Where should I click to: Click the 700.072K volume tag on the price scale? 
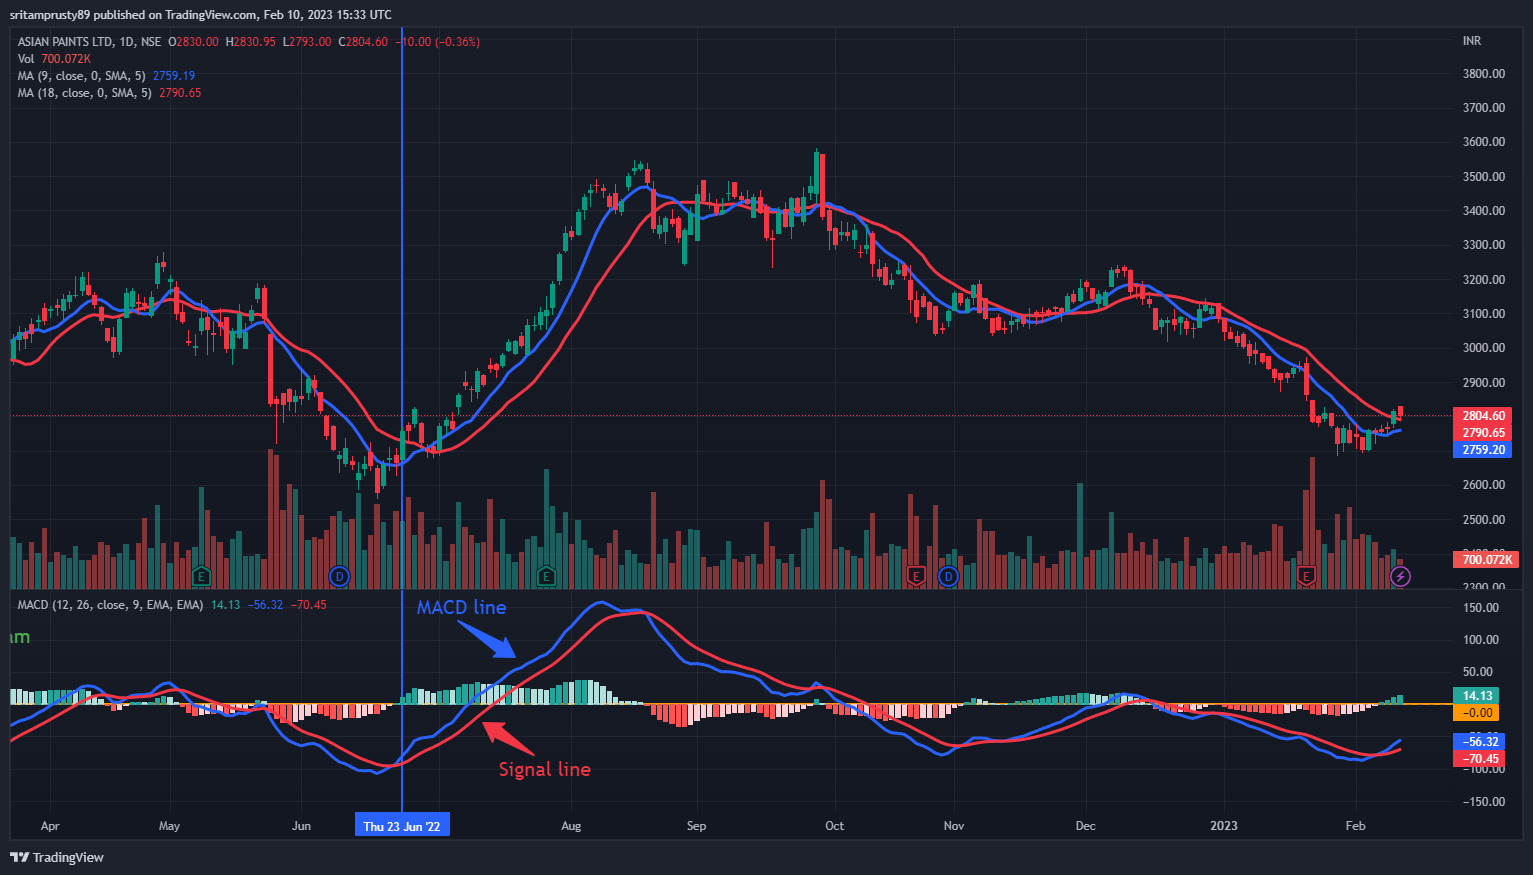click(x=1485, y=560)
